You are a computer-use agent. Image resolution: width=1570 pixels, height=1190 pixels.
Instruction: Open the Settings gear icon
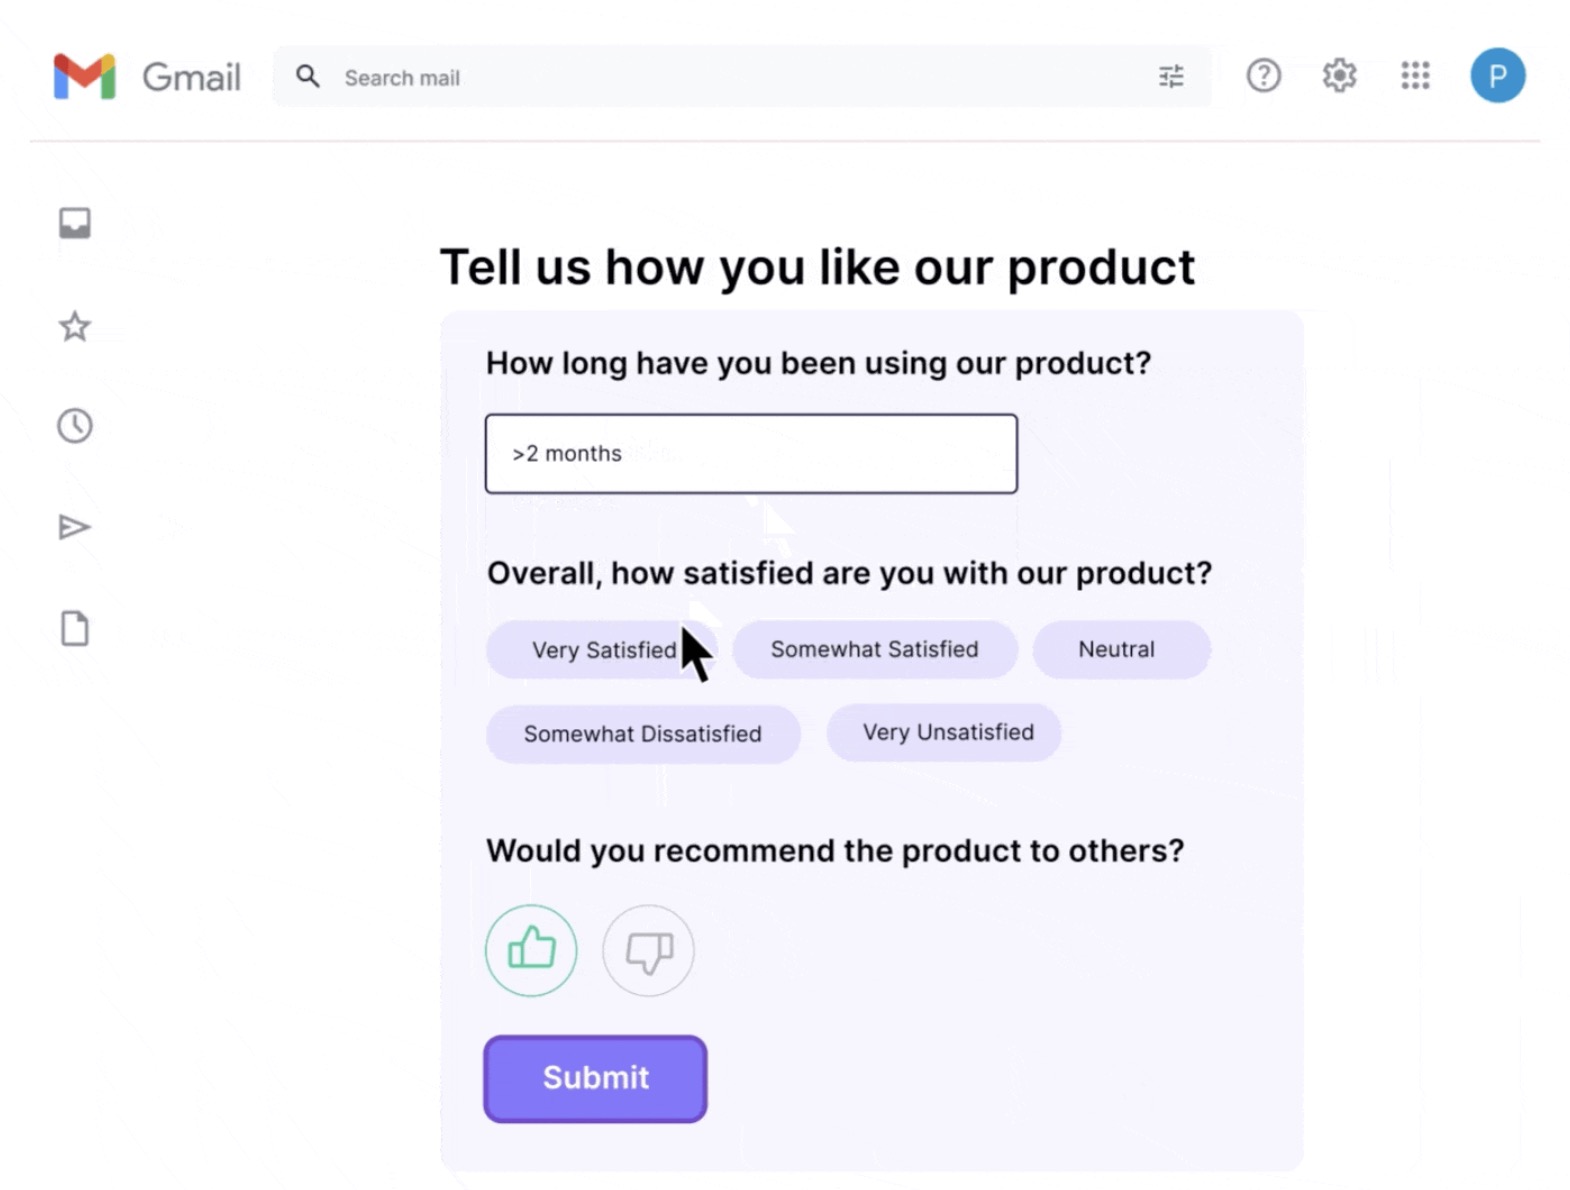(1339, 76)
